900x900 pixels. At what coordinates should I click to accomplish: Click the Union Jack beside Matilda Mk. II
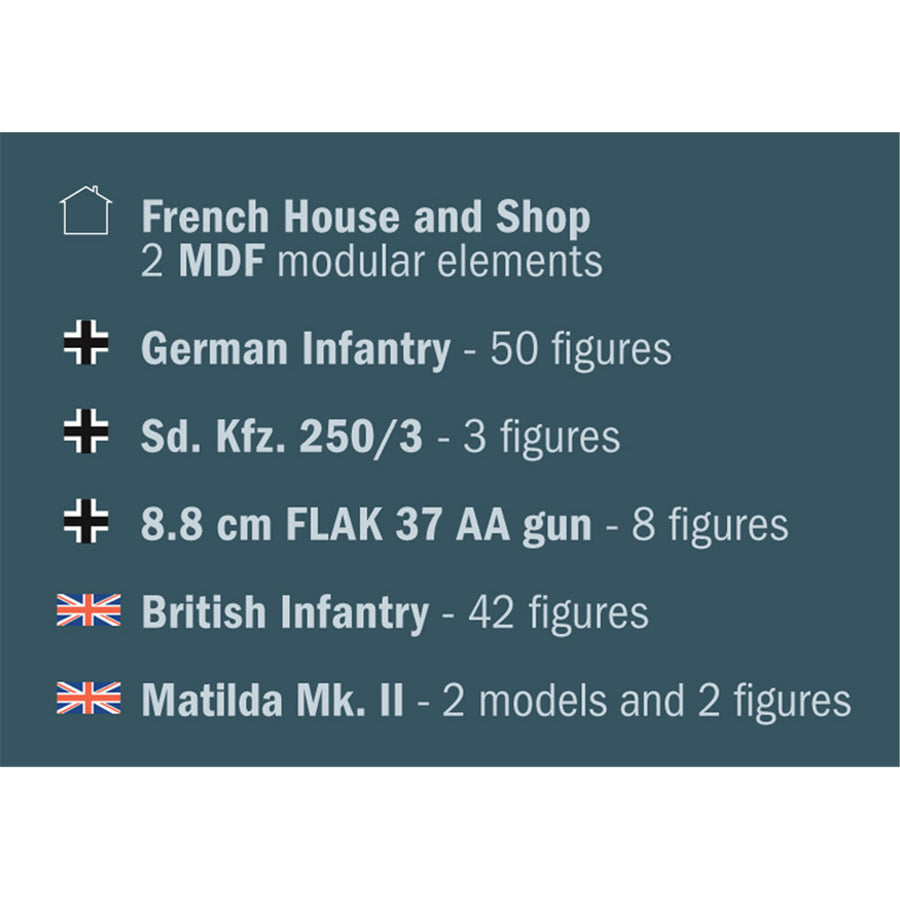point(89,698)
